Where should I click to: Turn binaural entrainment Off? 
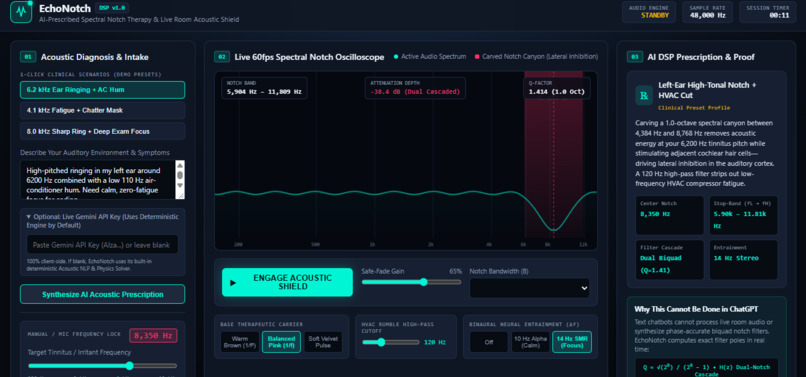[488, 342]
